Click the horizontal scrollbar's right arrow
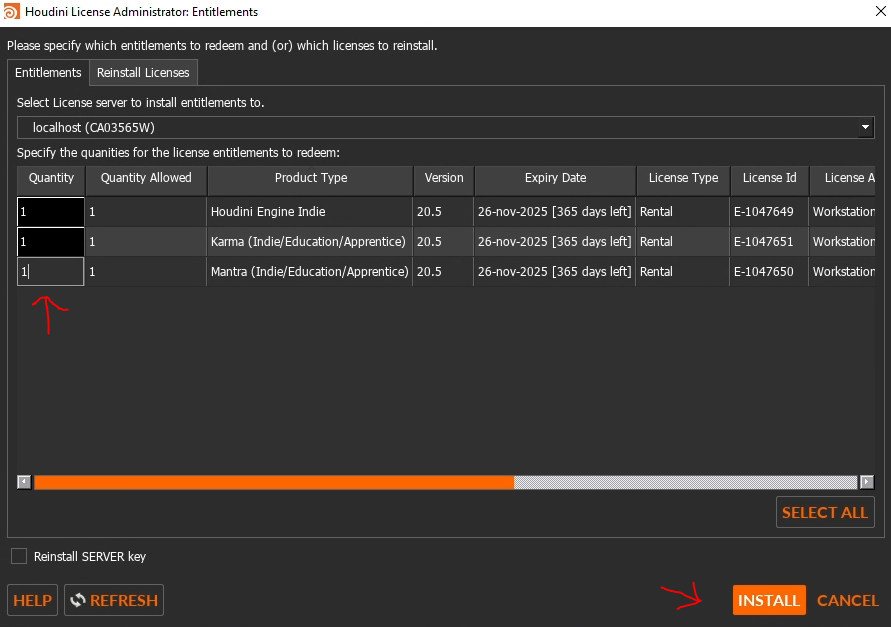Image resolution: width=891 pixels, height=627 pixels. point(867,482)
